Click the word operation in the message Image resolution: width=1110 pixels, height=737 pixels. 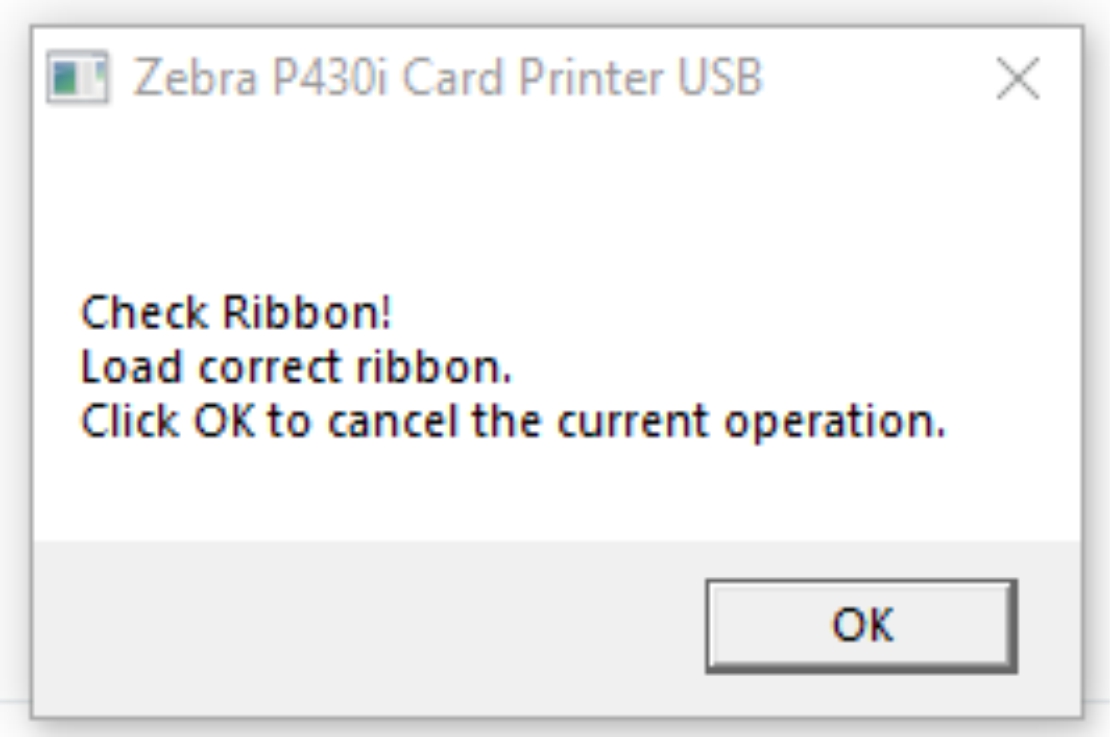(x=835, y=423)
